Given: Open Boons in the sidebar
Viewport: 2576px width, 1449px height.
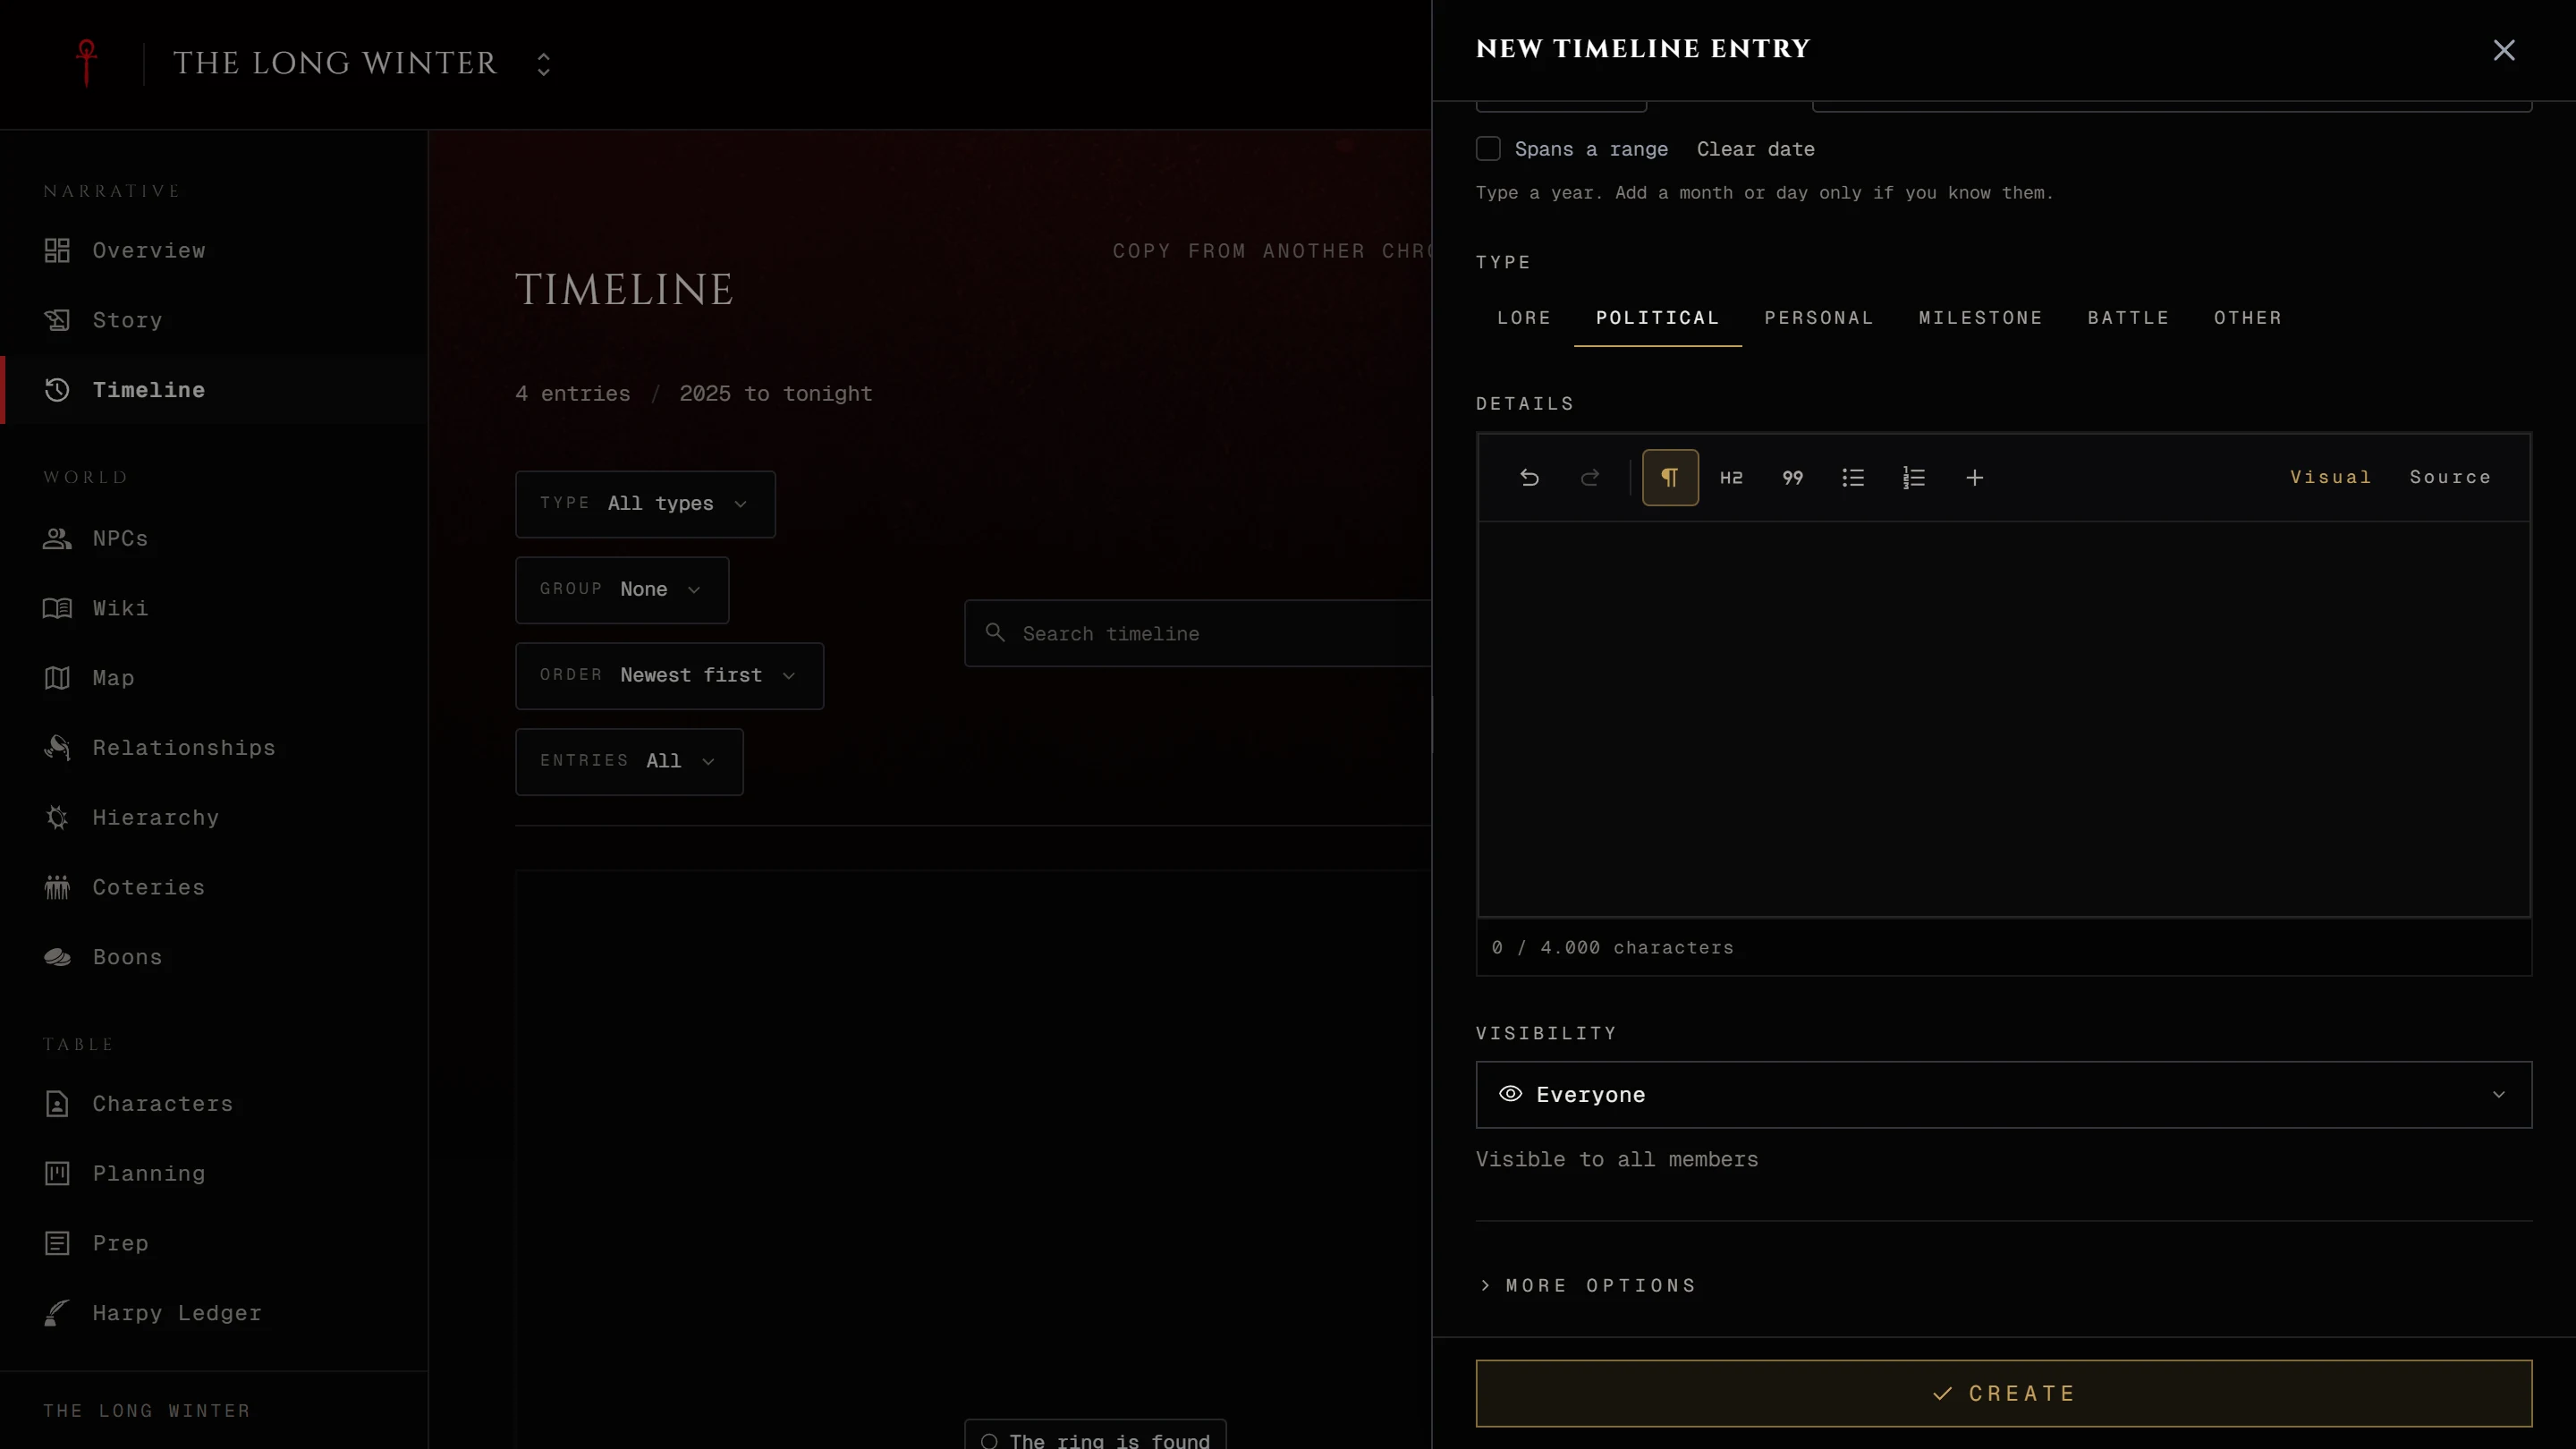Looking at the screenshot, I should (214, 957).
